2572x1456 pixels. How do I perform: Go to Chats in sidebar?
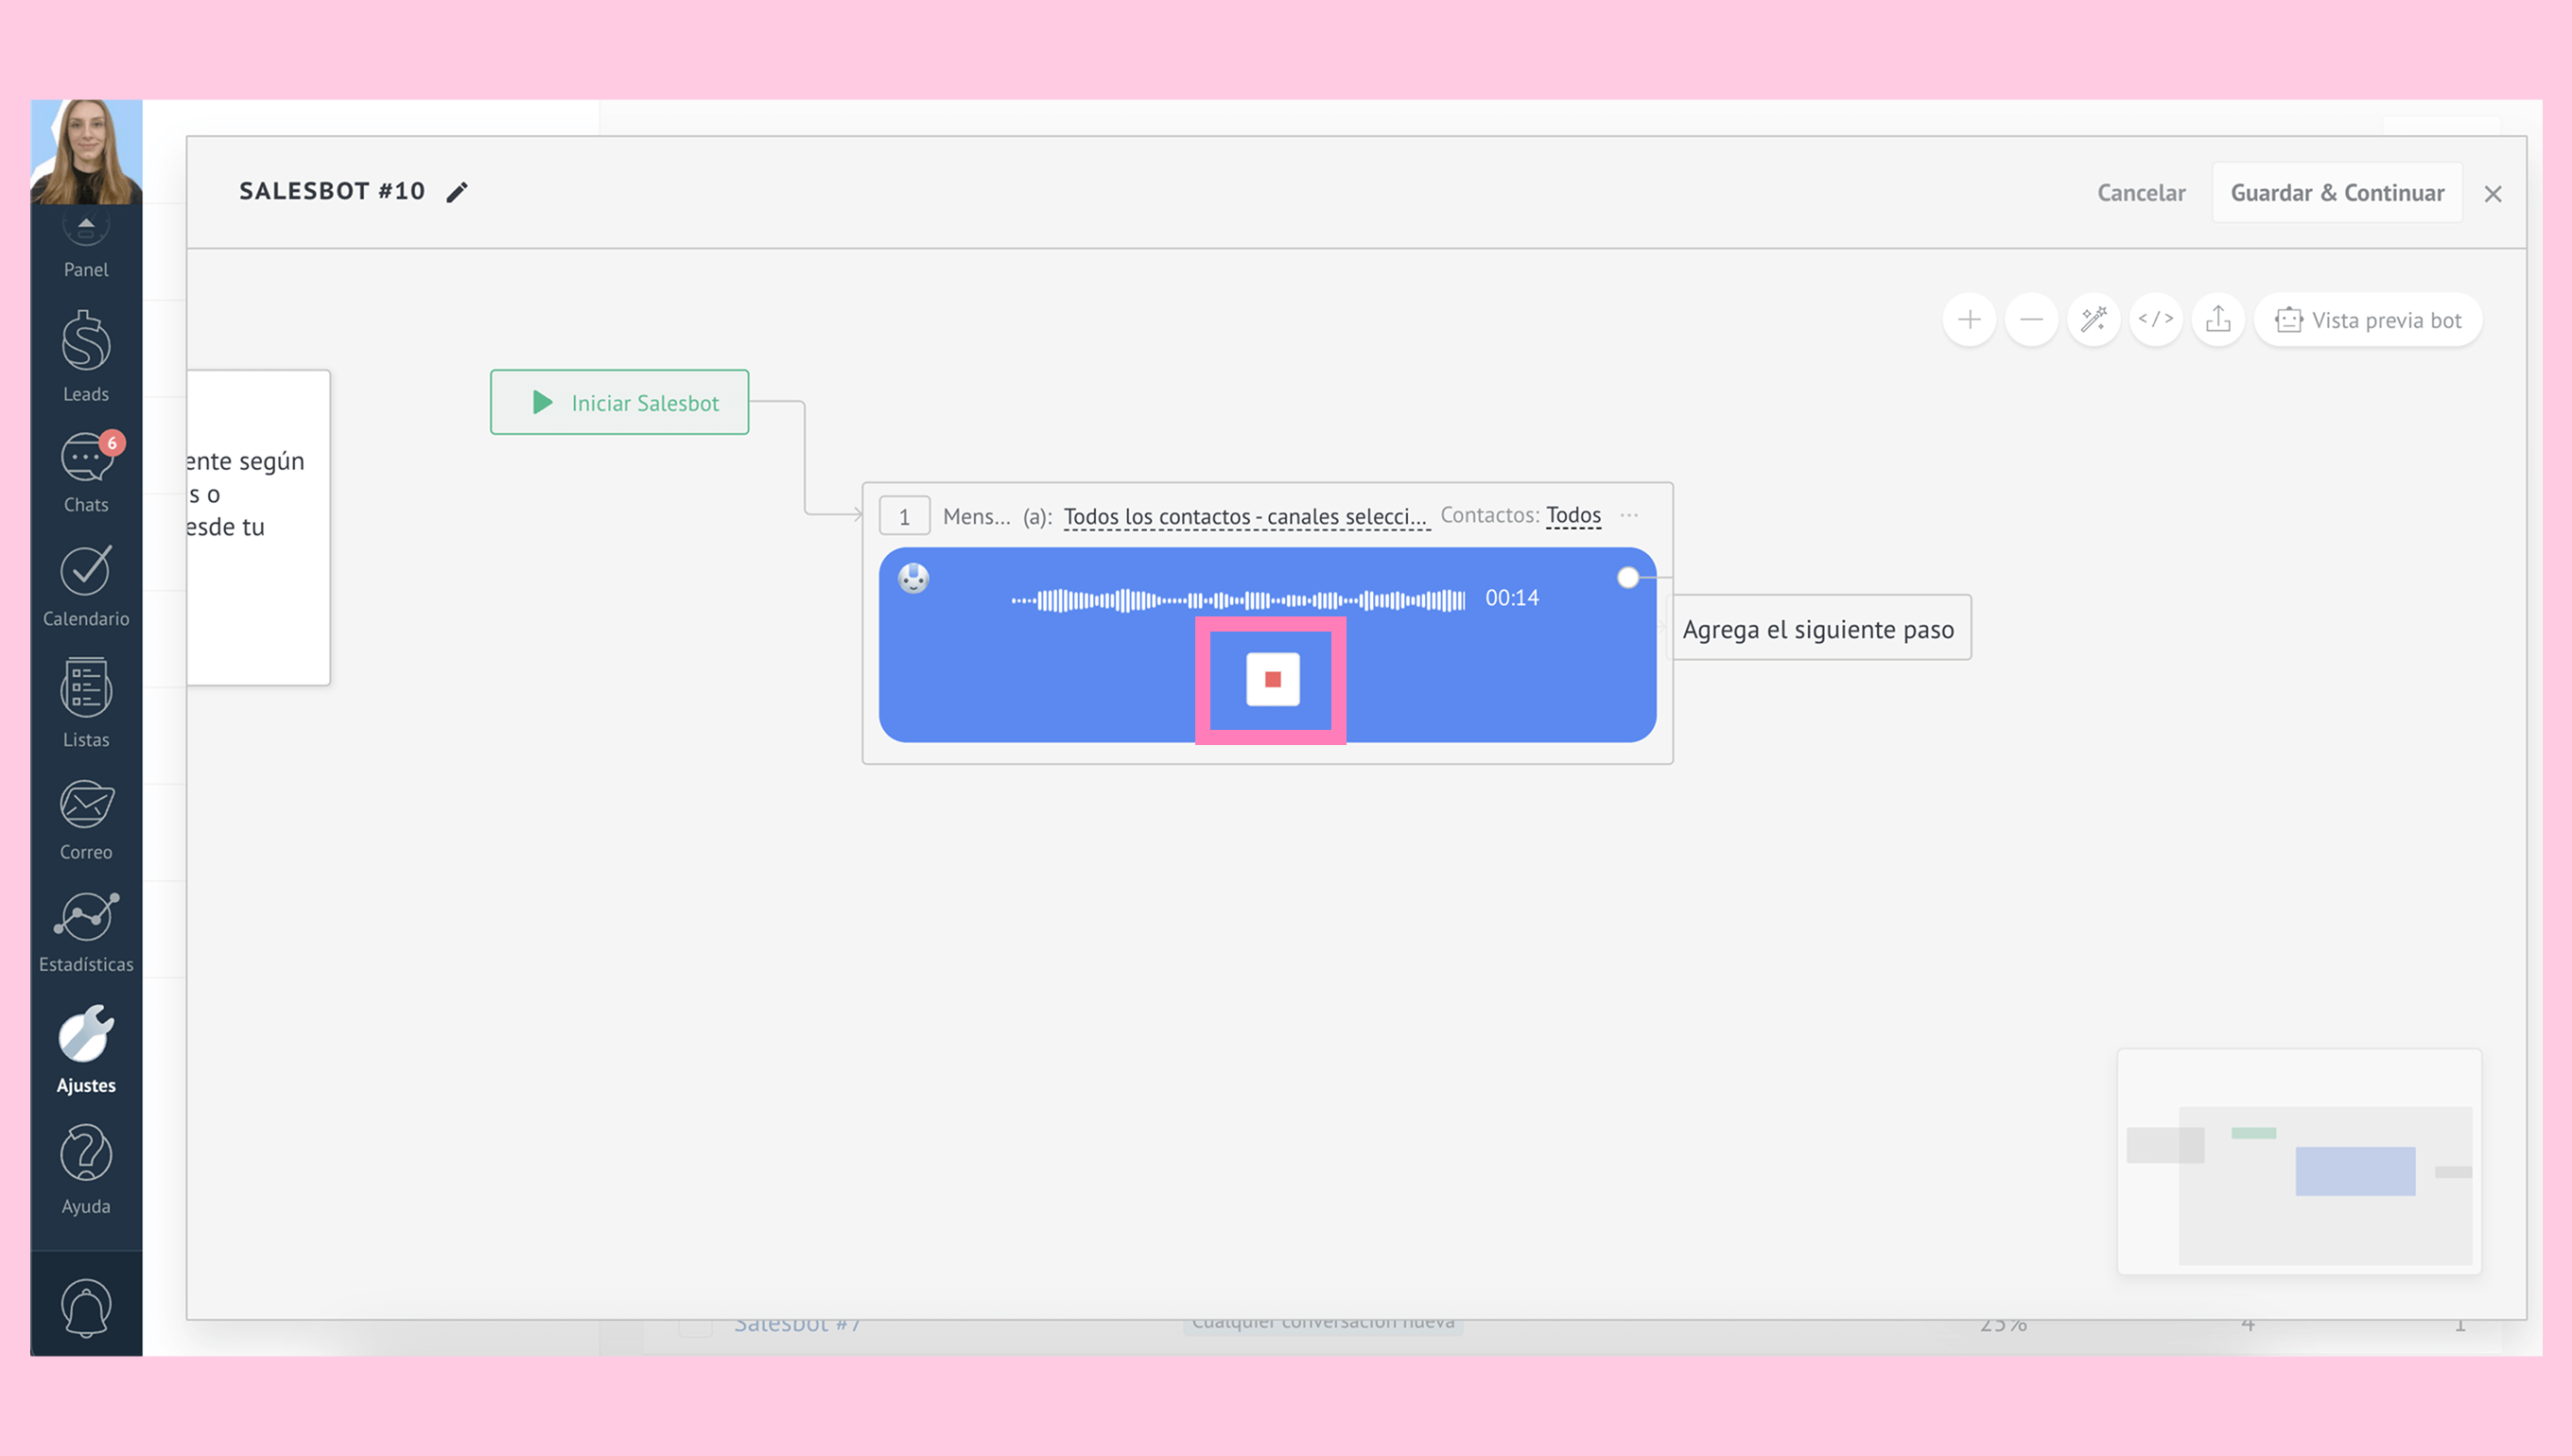[x=86, y=472]
